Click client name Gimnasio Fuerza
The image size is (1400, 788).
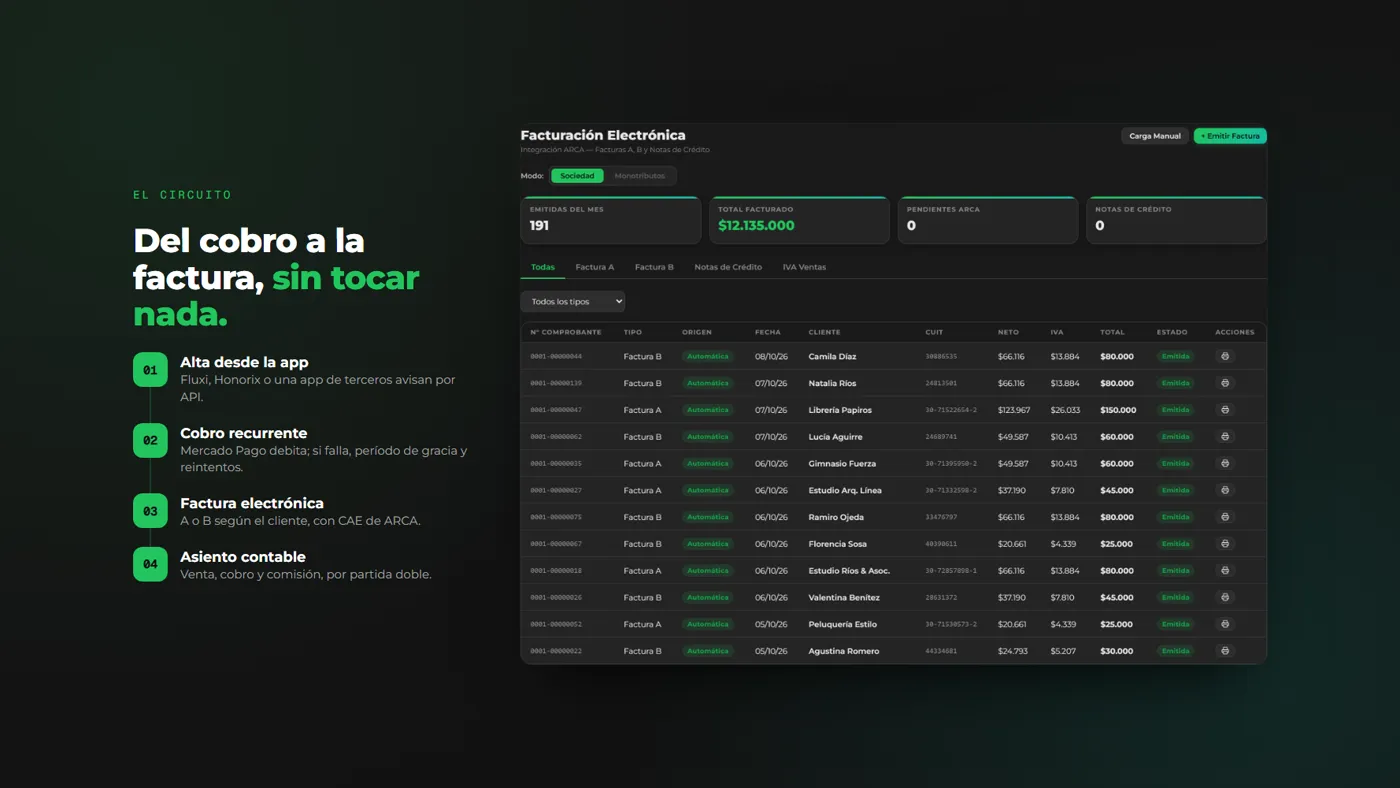click(x=842, y=464)
